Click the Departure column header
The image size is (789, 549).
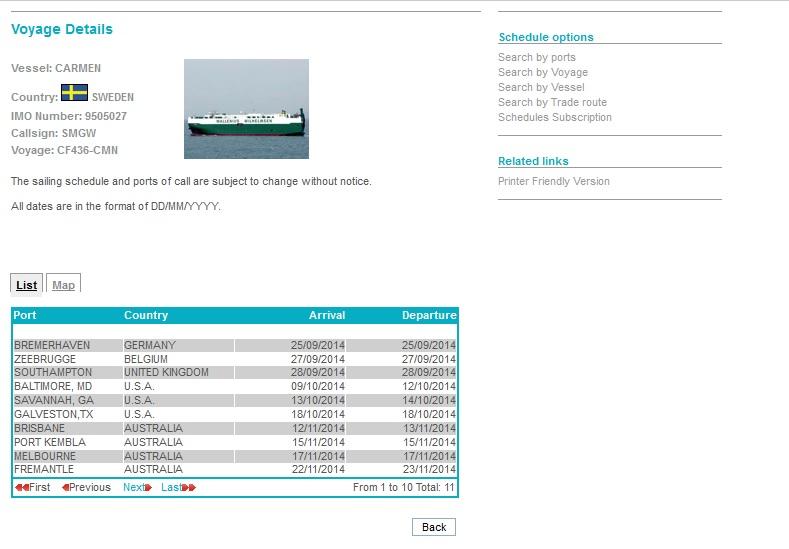click(429, 315)
